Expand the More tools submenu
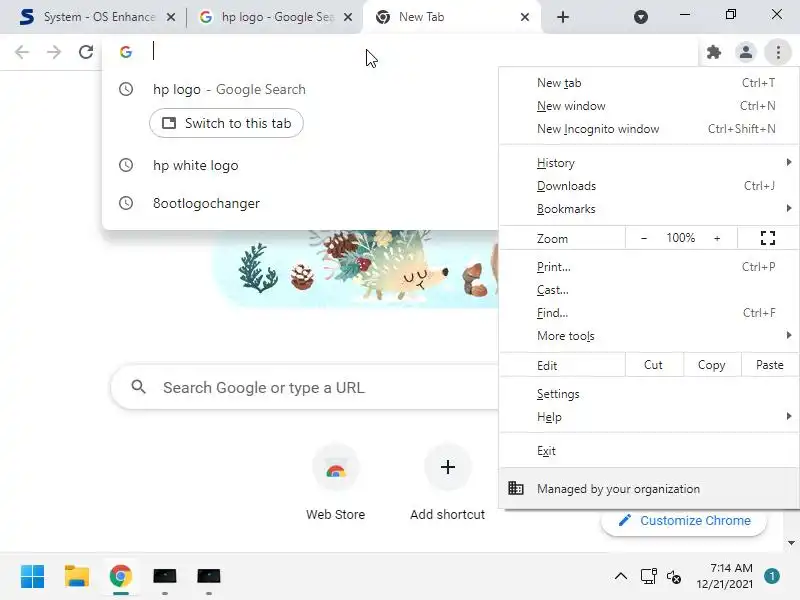Viewport: 800px width, 600px height. [649, 336]
